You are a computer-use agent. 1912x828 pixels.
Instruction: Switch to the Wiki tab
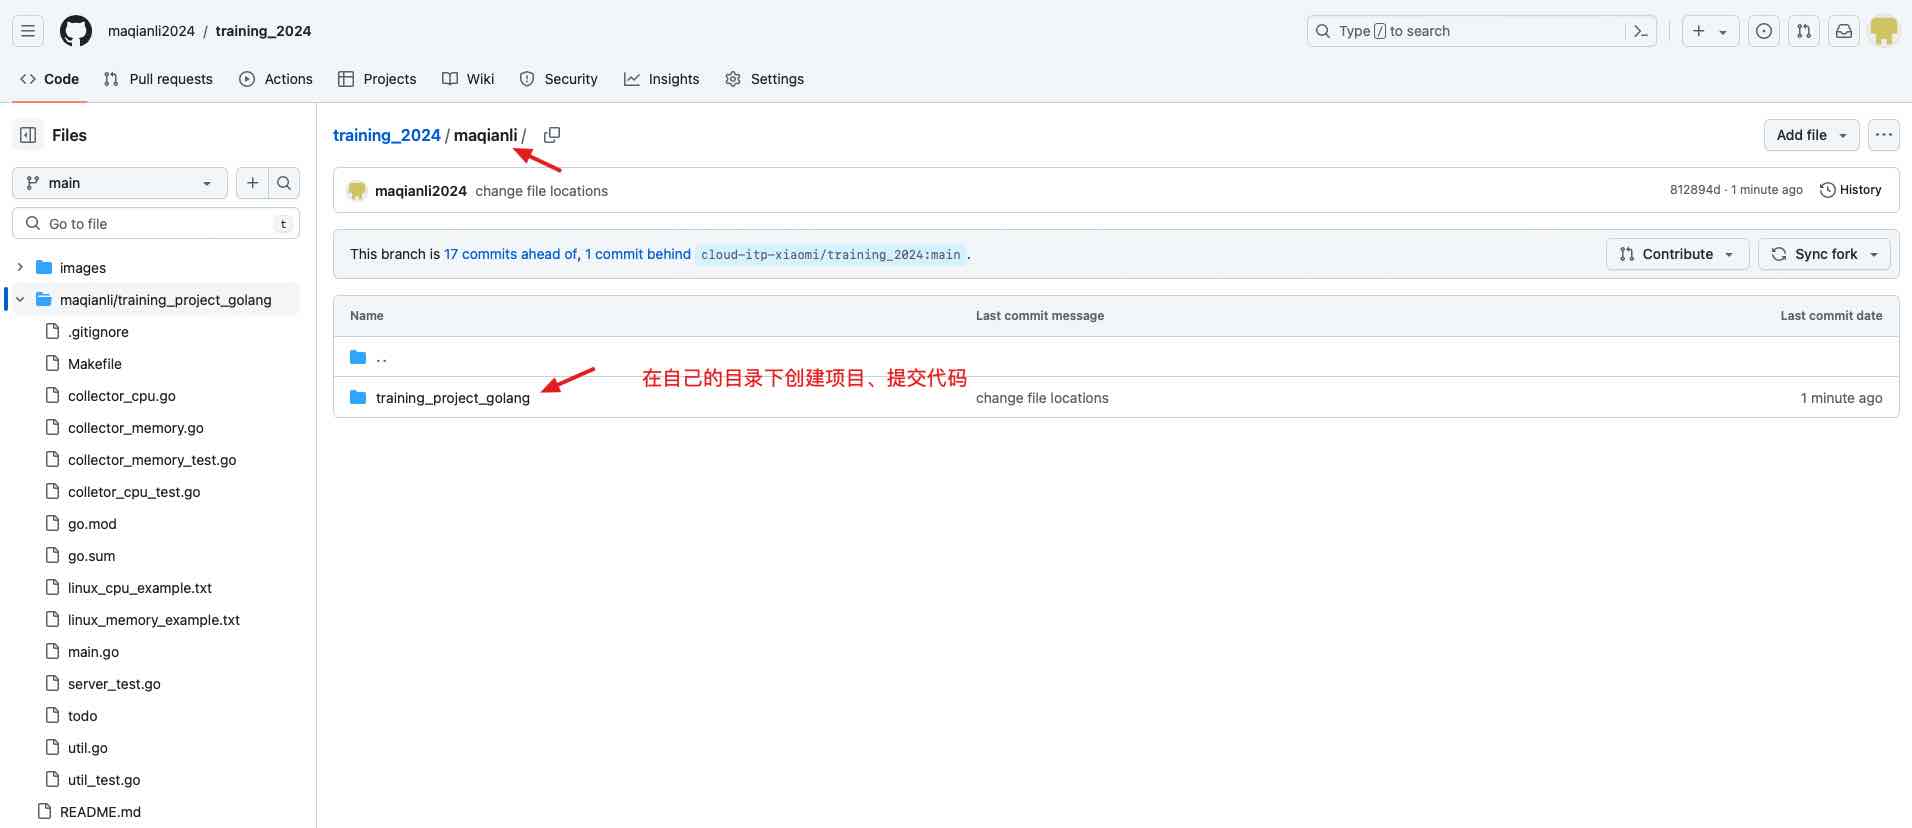coord(468,79)
